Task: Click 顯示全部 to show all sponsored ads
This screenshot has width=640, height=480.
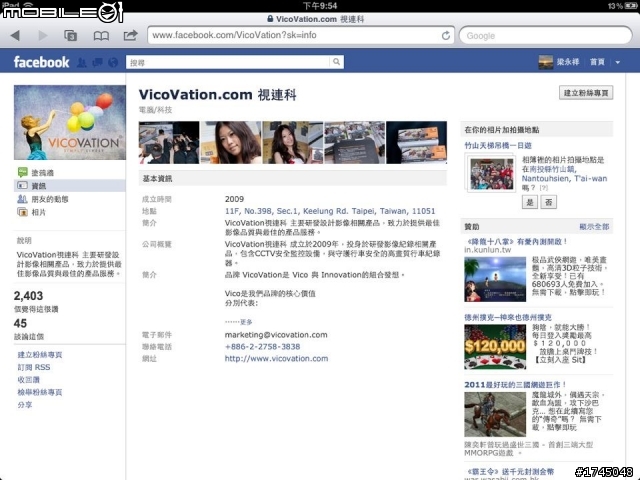Action: pos(594,227)
